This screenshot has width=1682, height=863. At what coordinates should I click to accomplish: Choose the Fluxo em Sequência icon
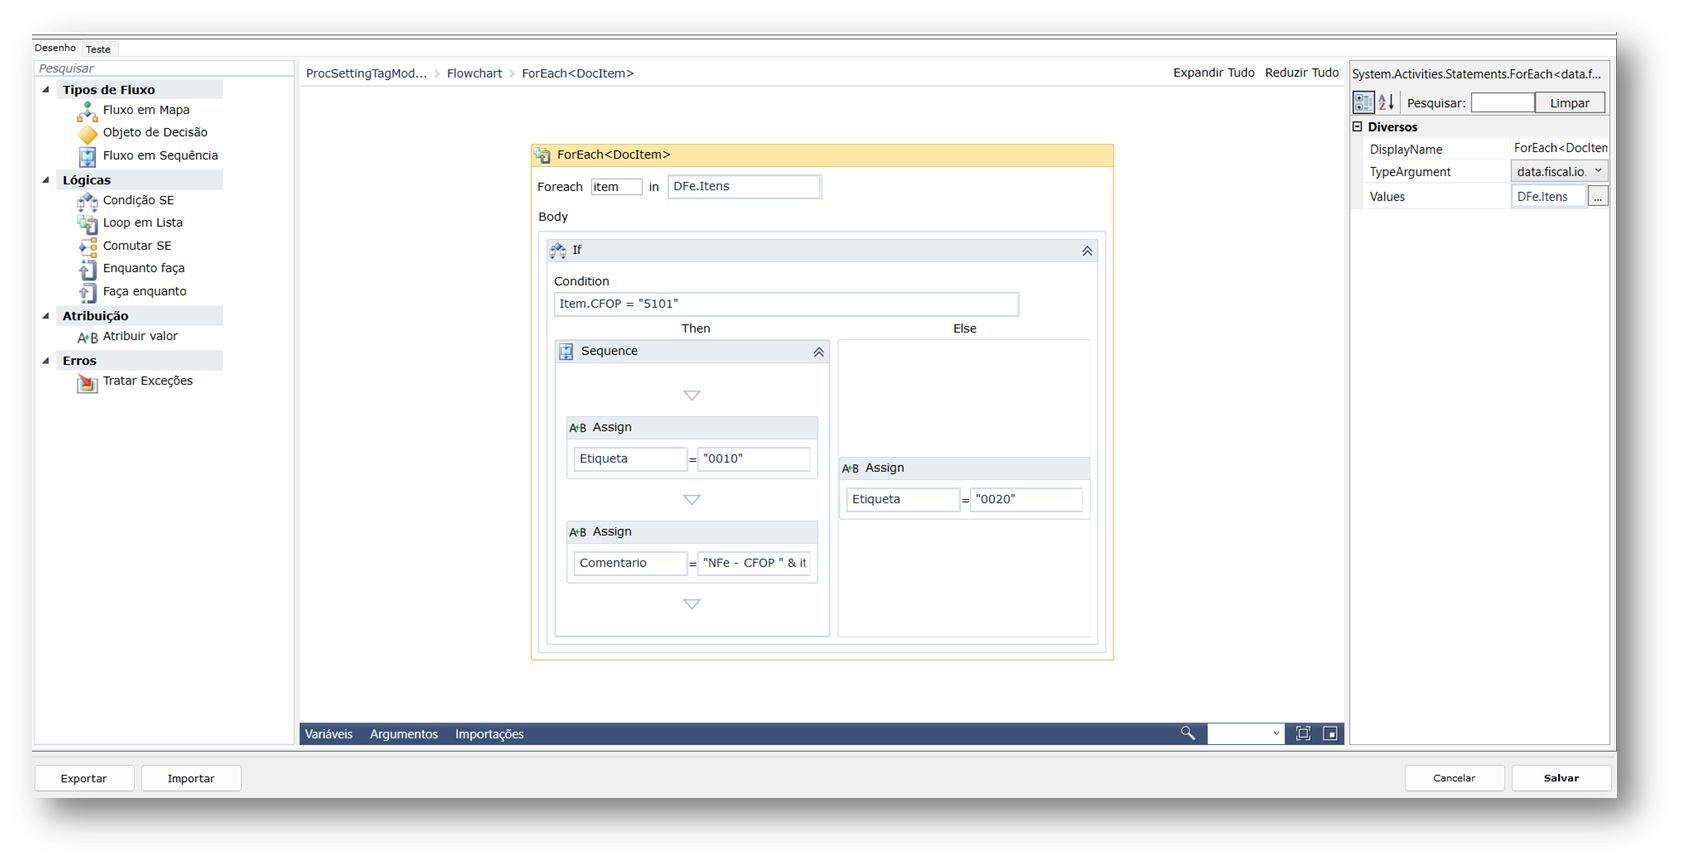(x=87, y=156)
